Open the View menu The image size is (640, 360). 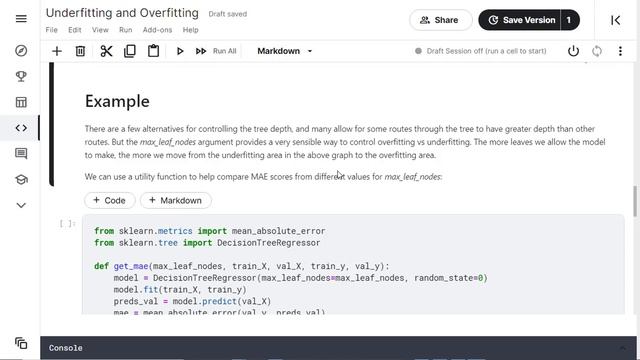(x=100, y=30)
